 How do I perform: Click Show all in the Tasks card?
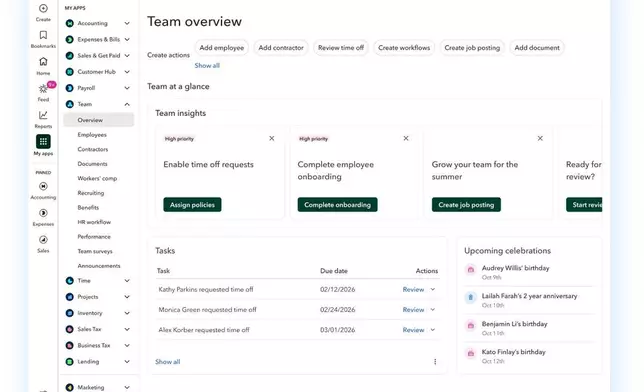click(x=168, y=362)
